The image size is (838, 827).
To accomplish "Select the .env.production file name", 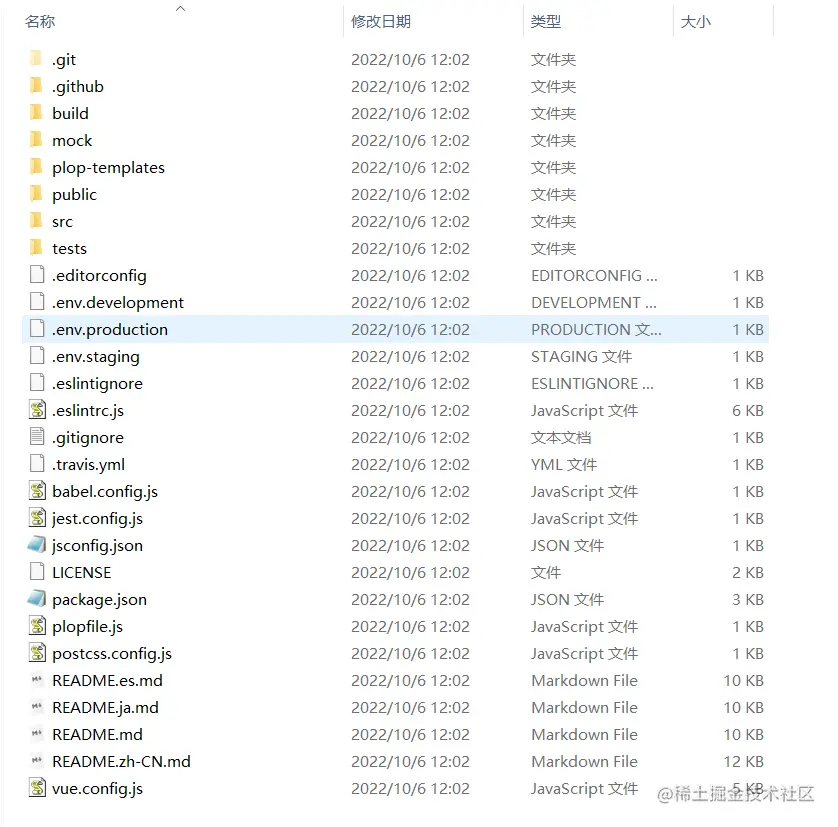I will [110, 329].
